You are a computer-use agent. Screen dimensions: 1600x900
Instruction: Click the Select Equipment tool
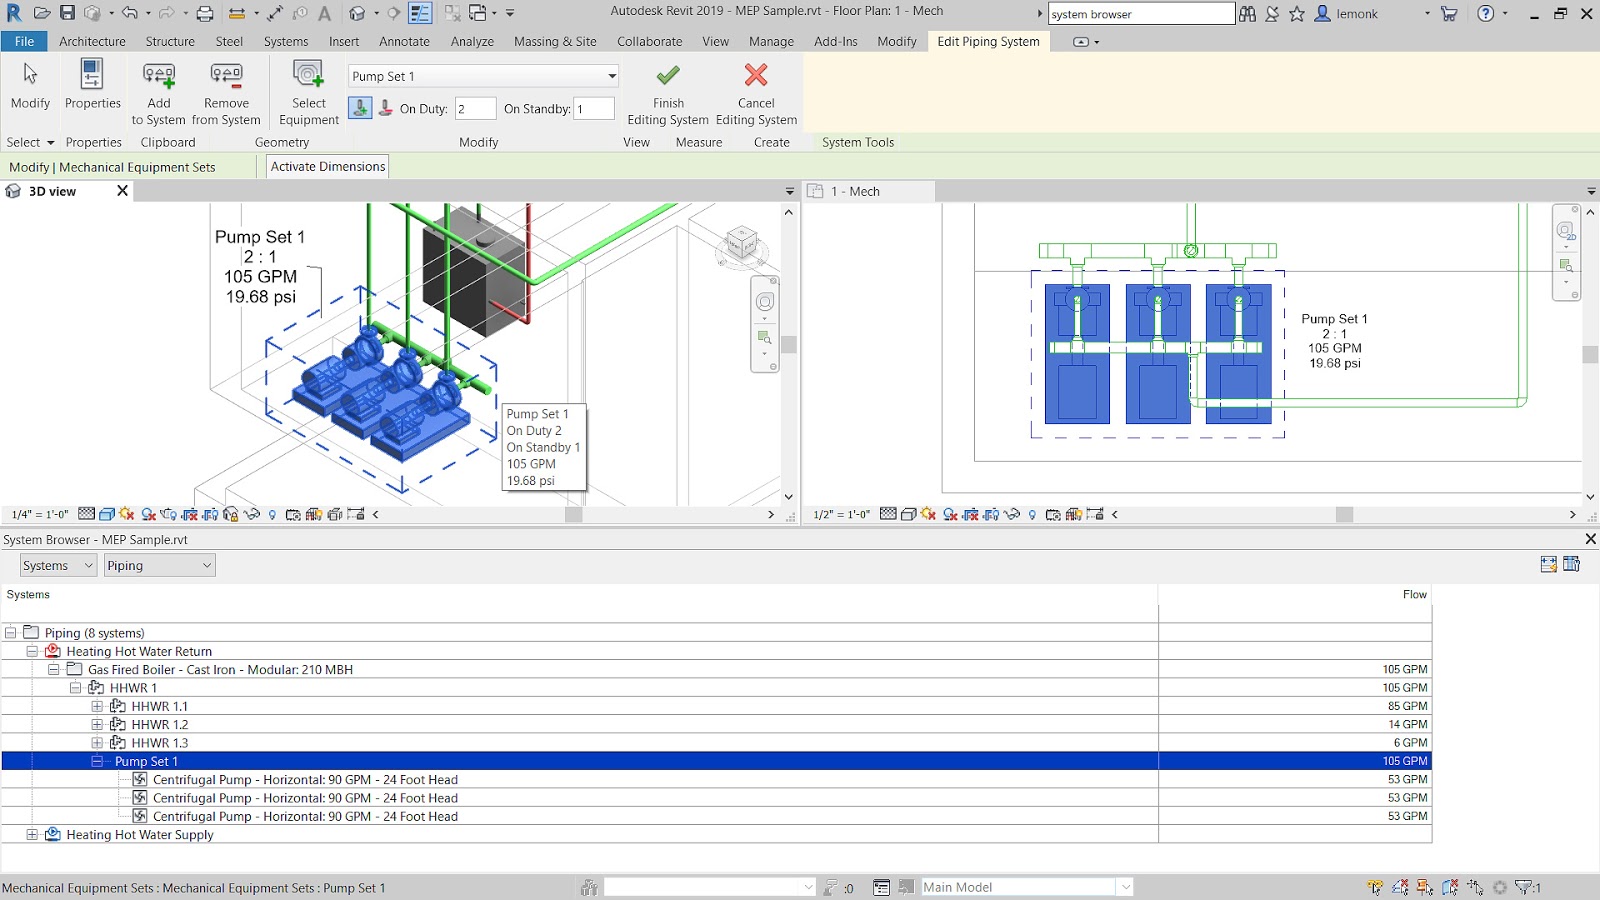[307, 90]
